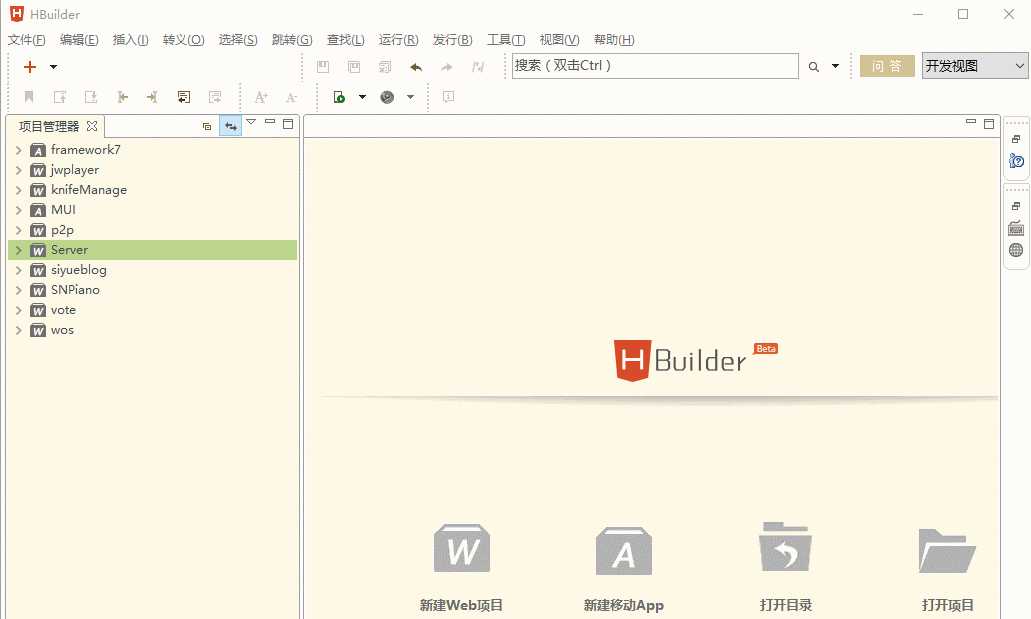Open the 开发视图 view combo box
Image resolution: width=1031 pixels, height=619 pixels.
975,66
